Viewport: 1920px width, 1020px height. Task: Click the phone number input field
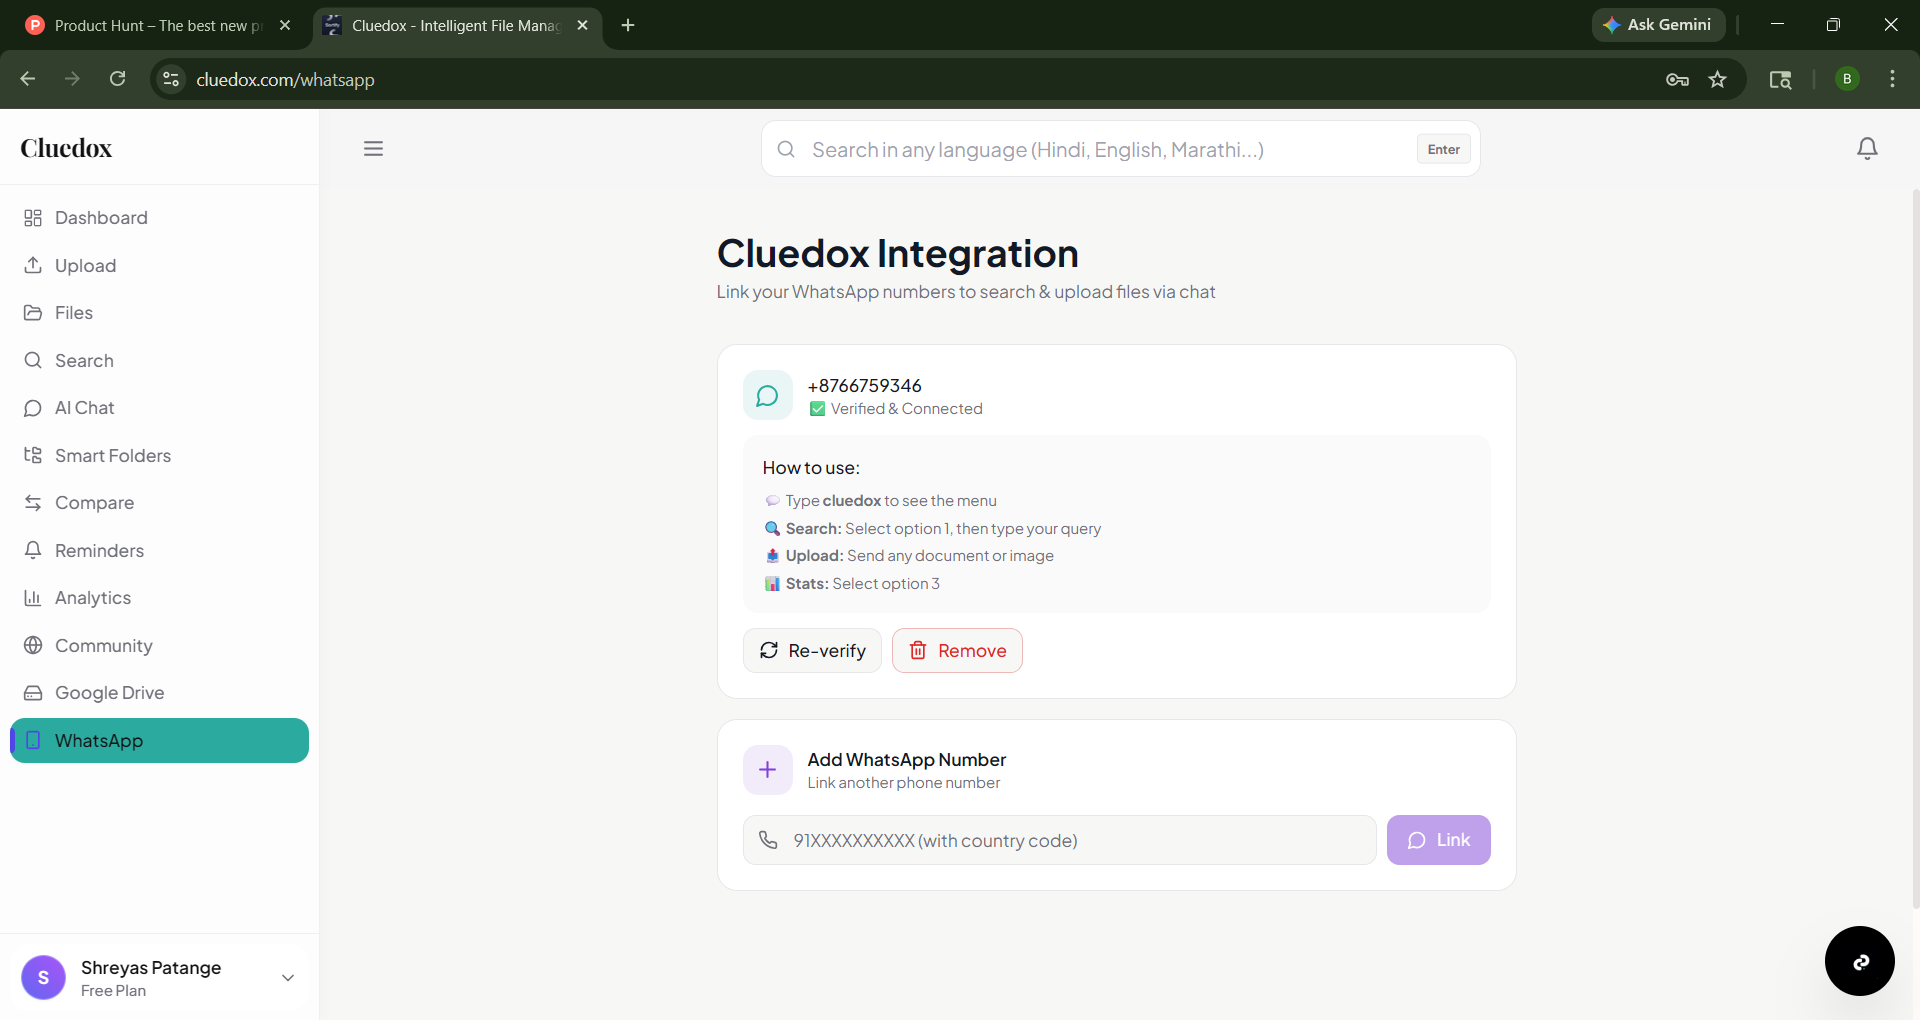pyautogui.click(x=1059, y=840)
